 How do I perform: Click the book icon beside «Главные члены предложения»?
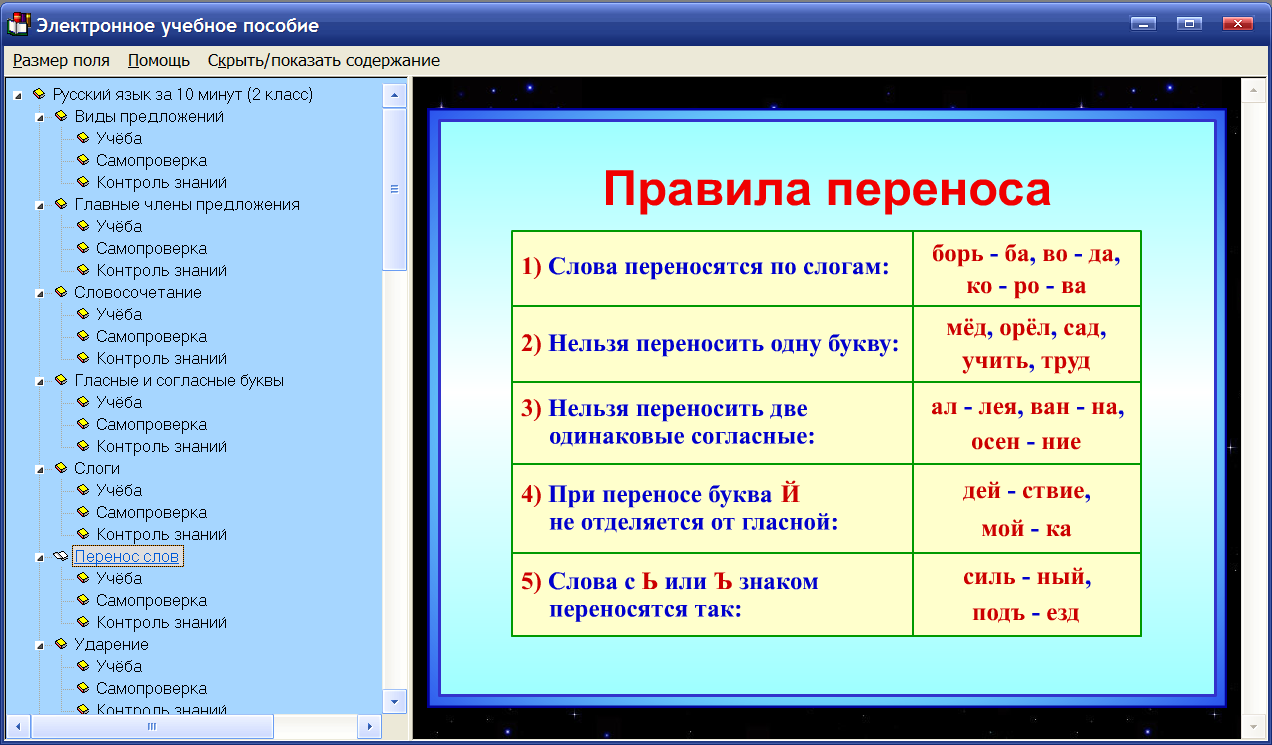63,204
